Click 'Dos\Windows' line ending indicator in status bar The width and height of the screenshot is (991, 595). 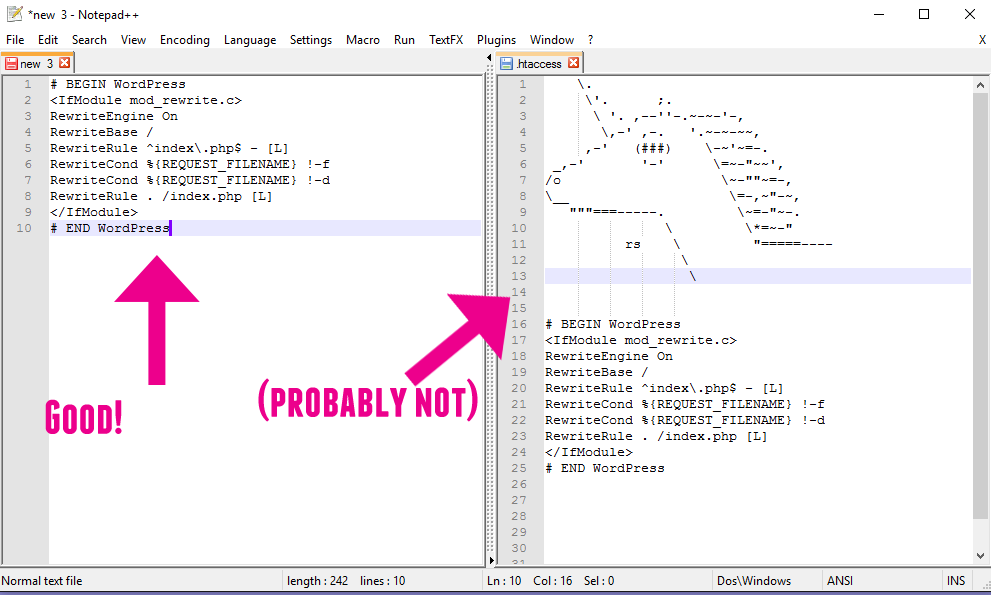[x=754, y=580]
